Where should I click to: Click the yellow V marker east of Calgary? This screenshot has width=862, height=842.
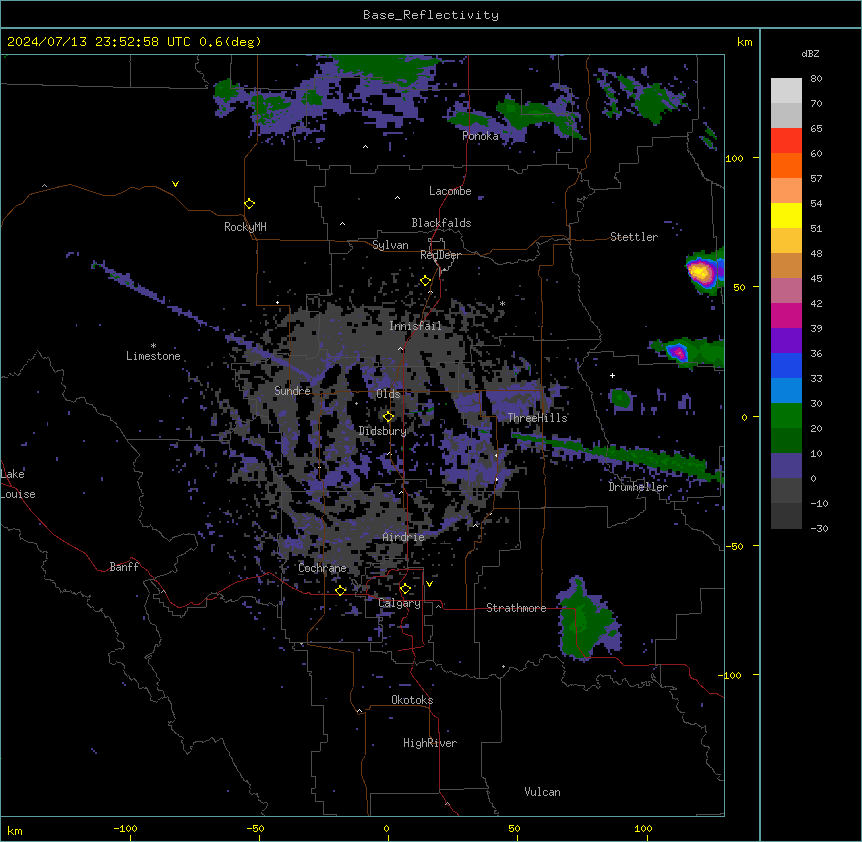coord(429,584)
